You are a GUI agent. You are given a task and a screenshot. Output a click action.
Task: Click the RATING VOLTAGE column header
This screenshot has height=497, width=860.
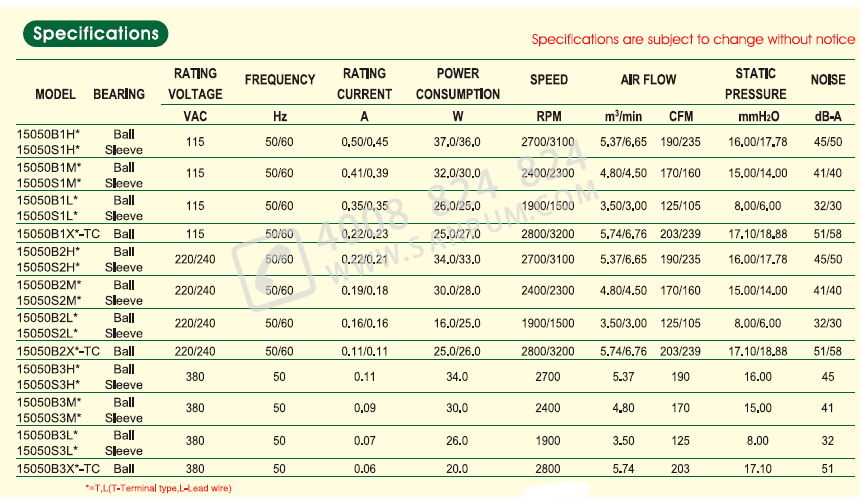pyautogui.click(x=195, y=84)
